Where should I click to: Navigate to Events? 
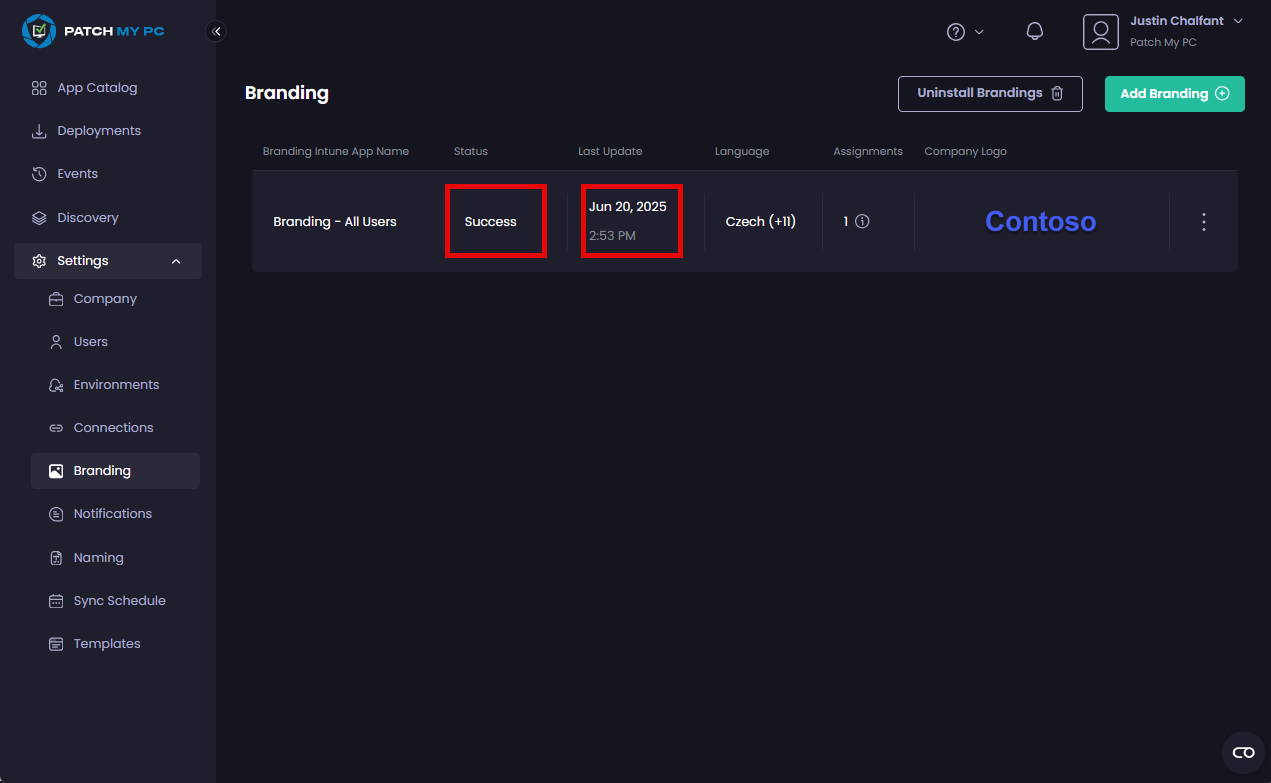coord(77,174)
